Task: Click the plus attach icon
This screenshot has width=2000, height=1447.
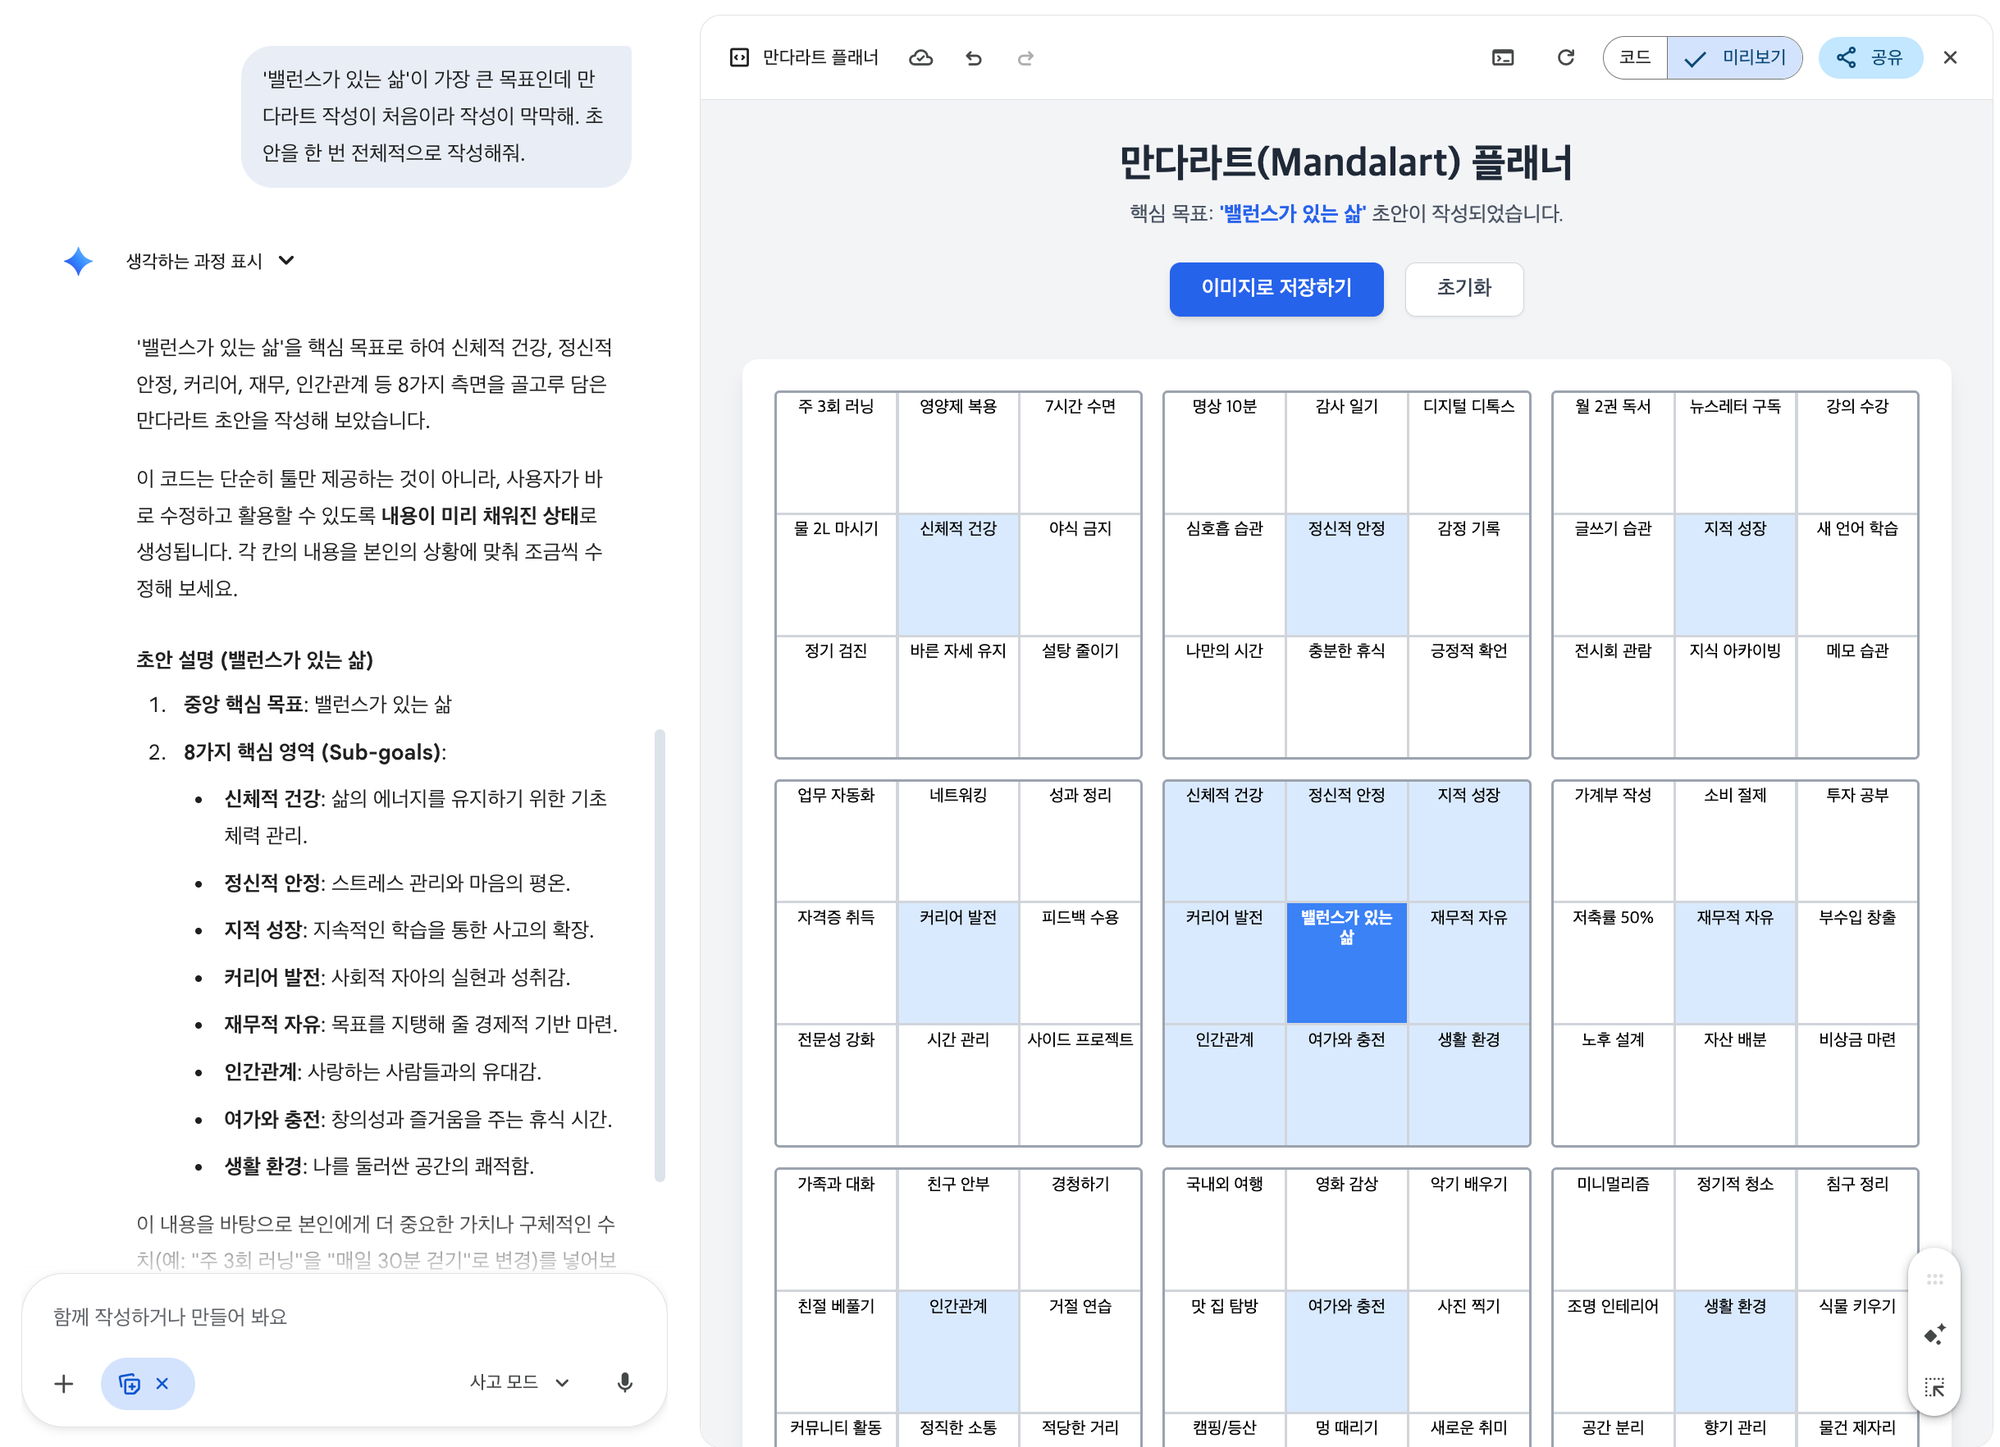Action: point(63,1383)
